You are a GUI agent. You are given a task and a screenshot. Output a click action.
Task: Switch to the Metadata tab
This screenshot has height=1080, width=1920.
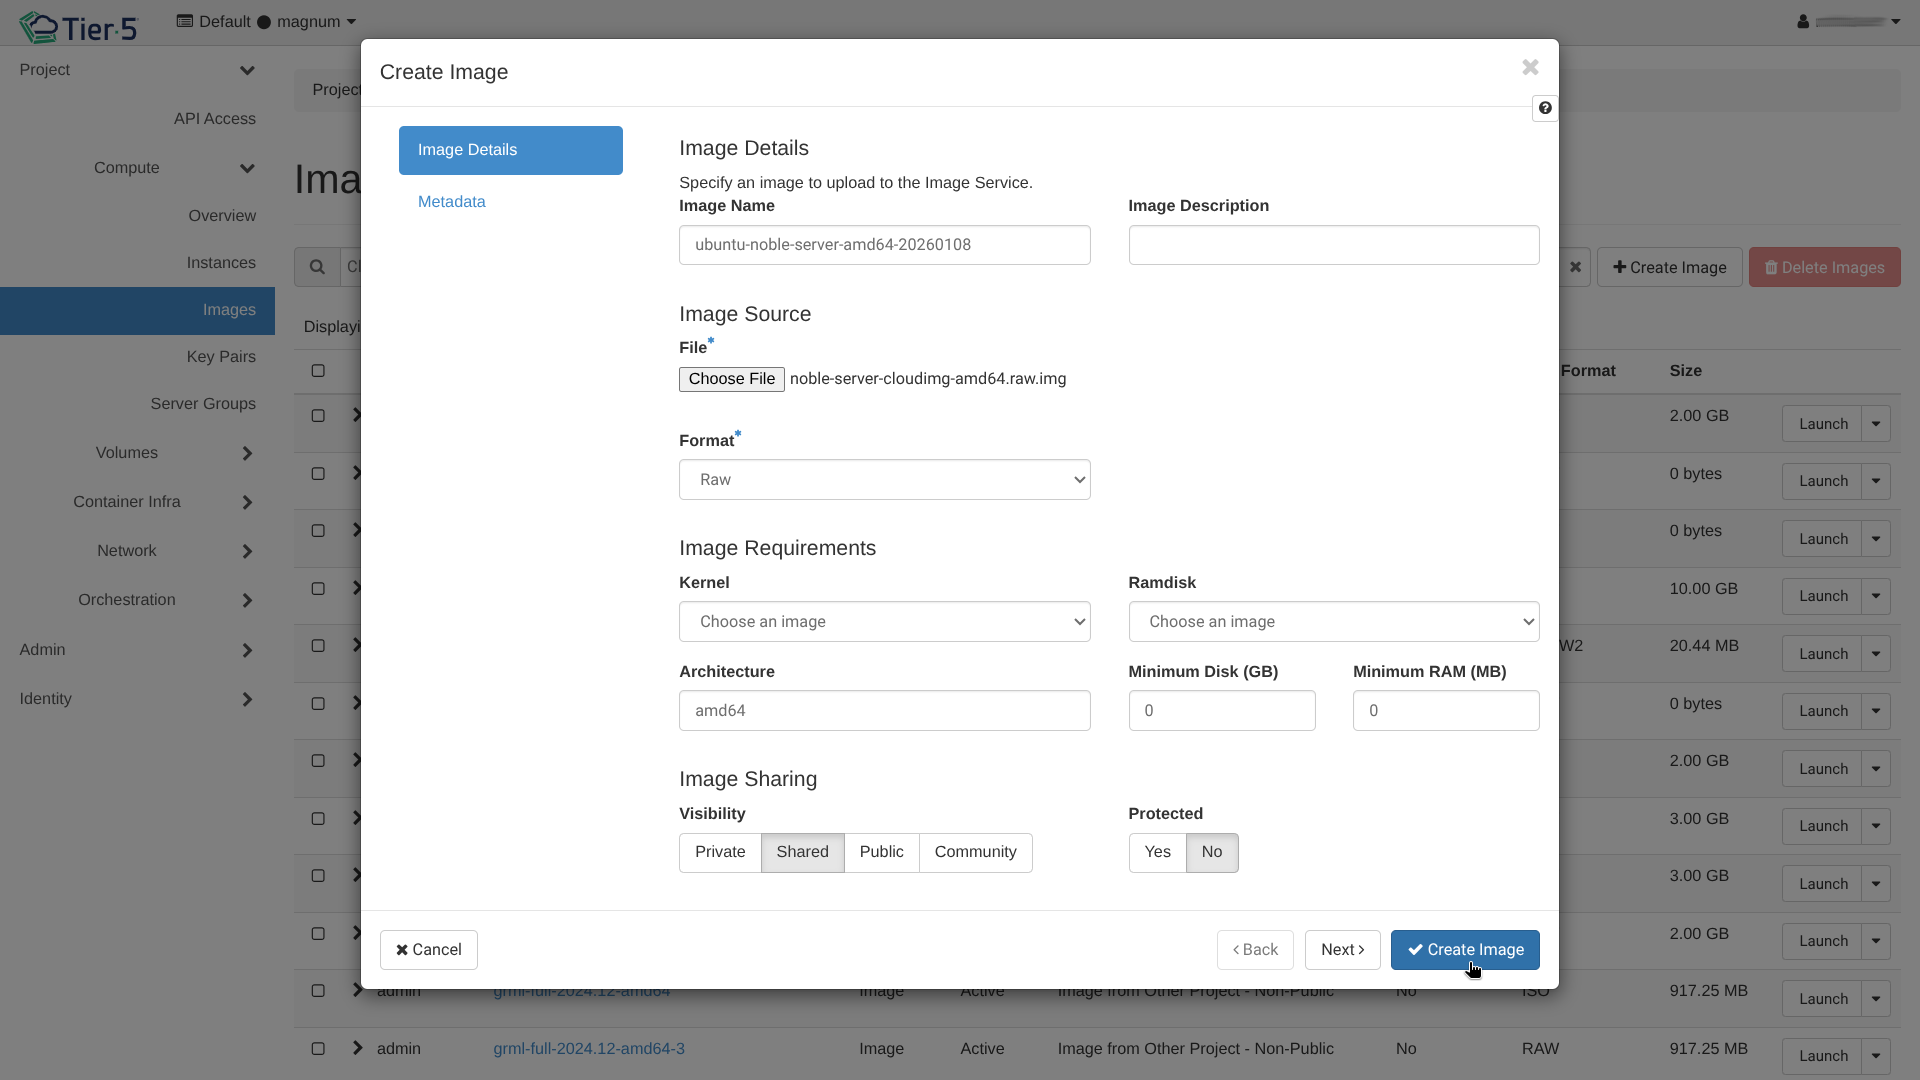(x=452, y=202)
